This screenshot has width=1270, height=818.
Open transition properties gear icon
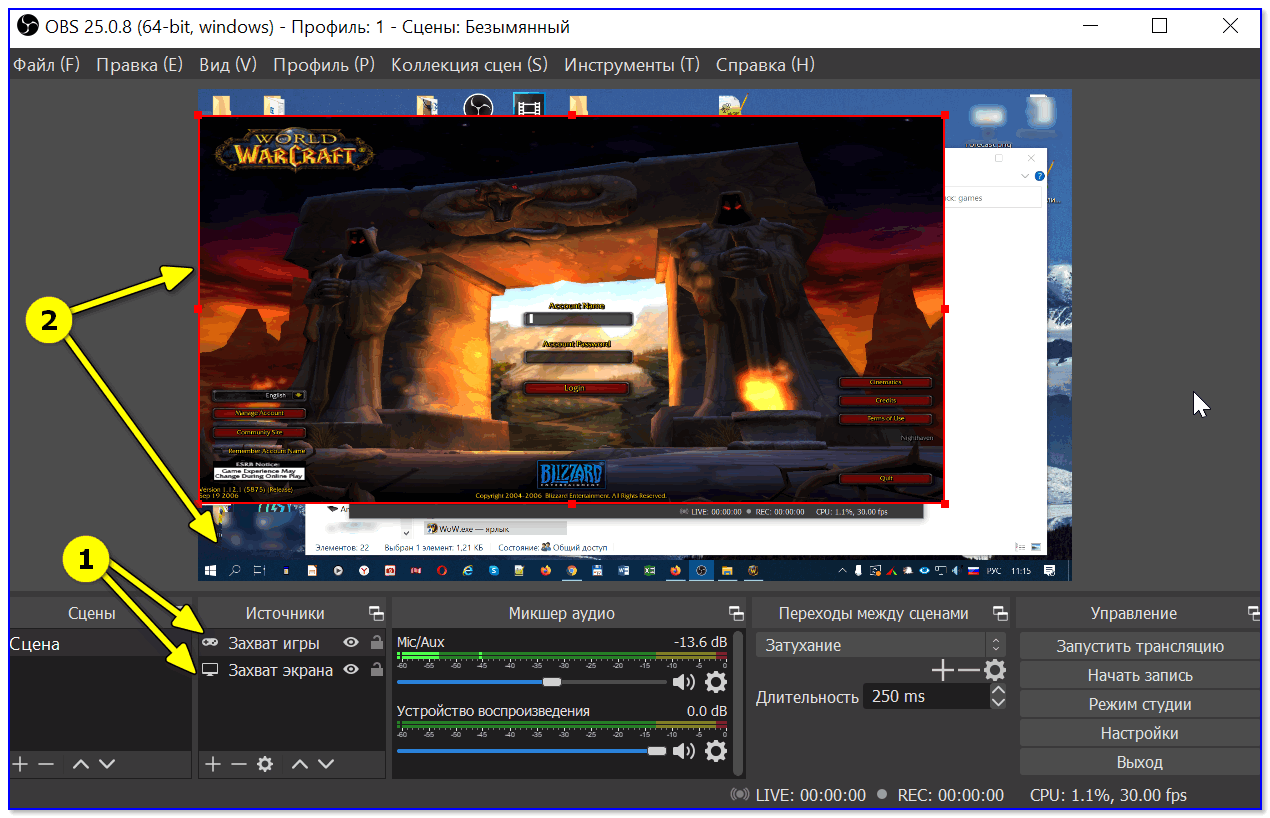995,670
